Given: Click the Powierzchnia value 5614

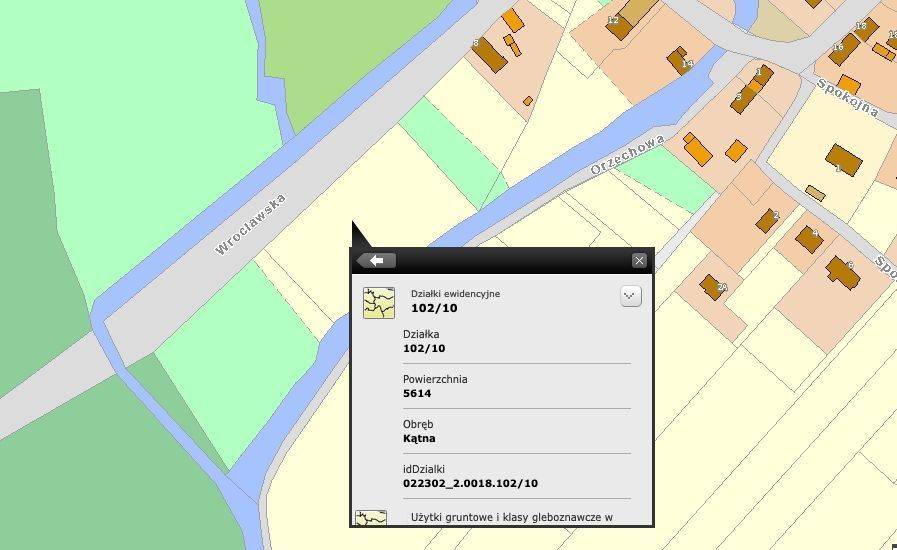Looking at the screenshot, I should click(x=417, y=393).
